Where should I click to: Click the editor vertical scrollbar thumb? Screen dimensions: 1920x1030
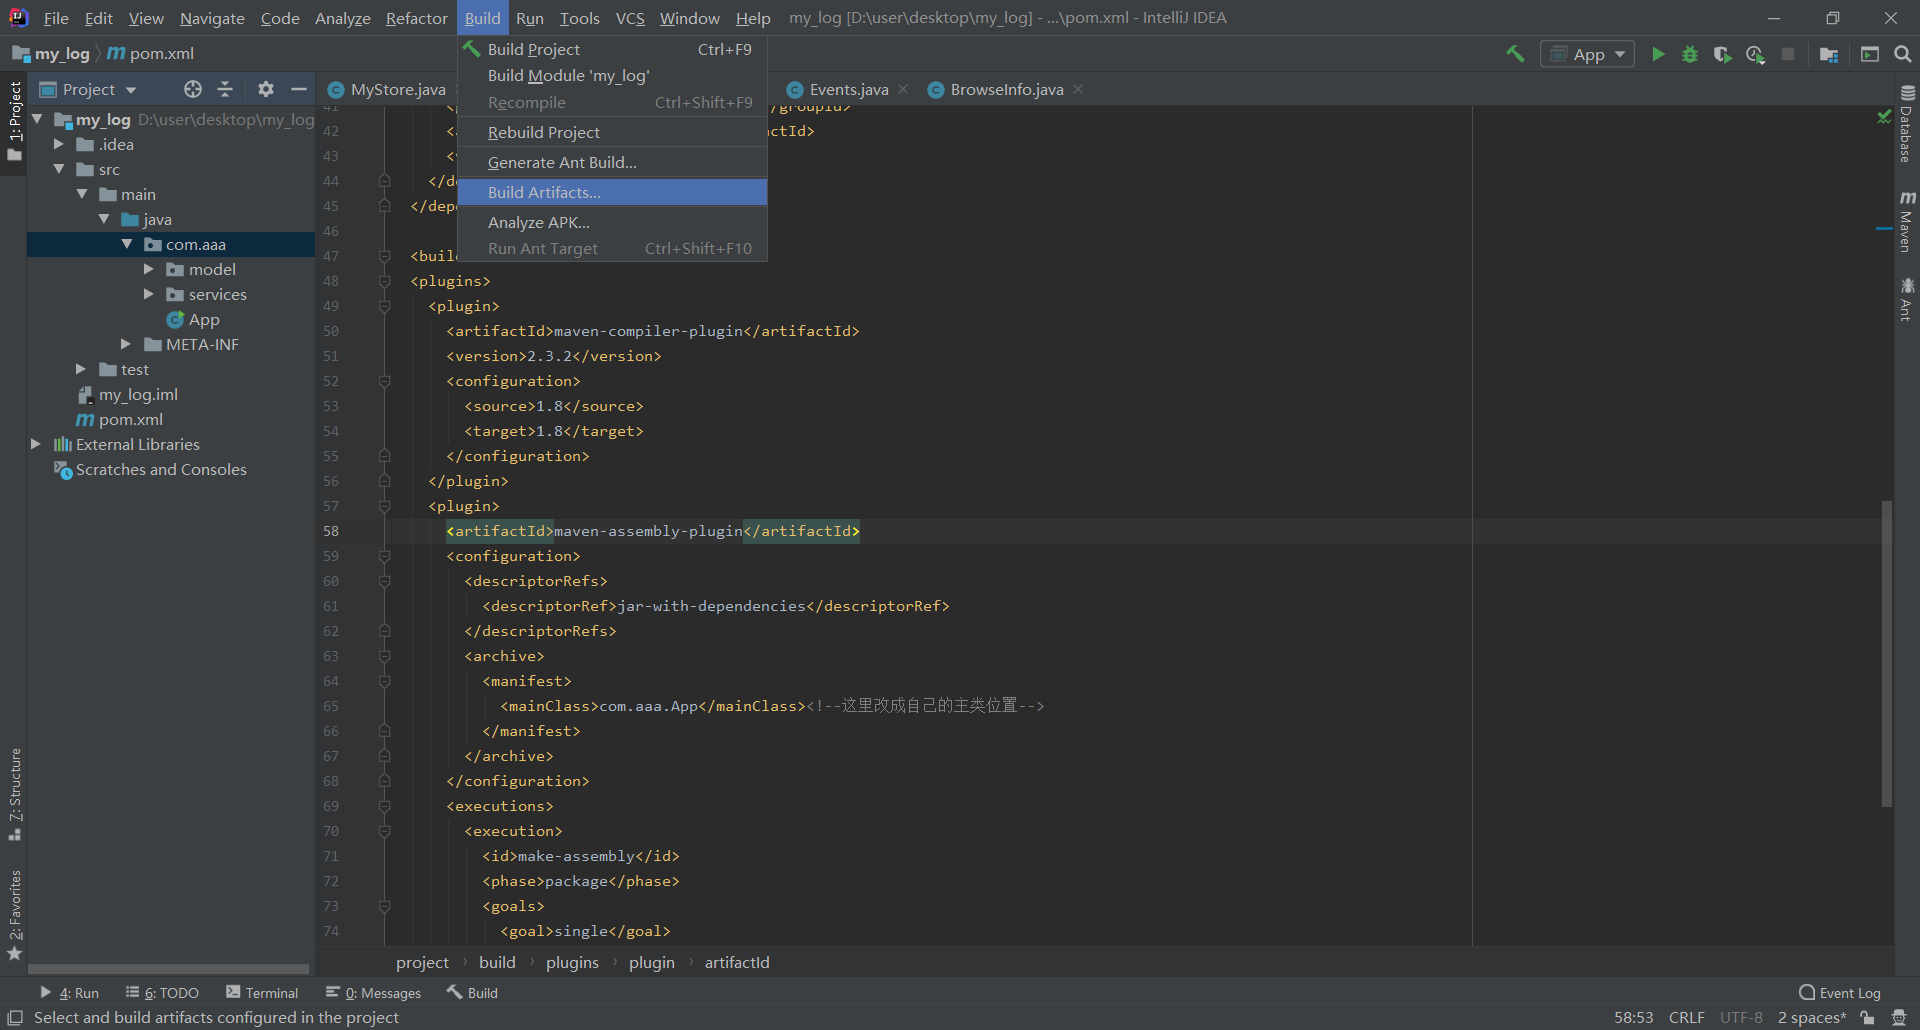1887,653
